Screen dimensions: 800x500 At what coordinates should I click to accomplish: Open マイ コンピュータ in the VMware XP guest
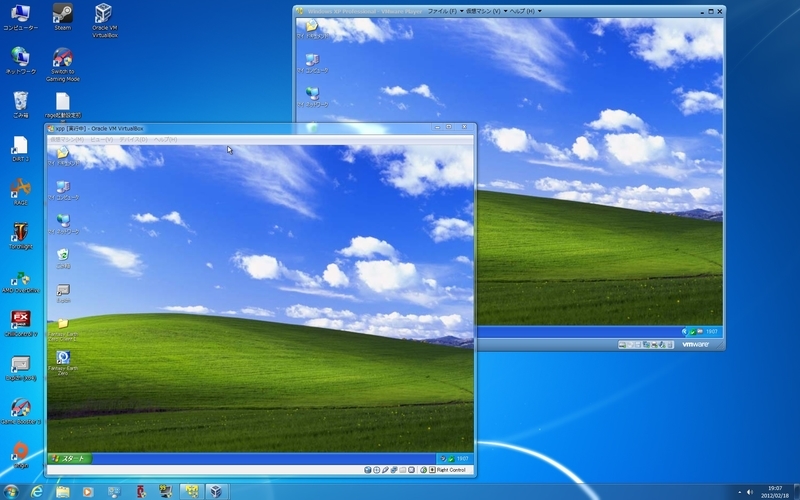(312, 63)
